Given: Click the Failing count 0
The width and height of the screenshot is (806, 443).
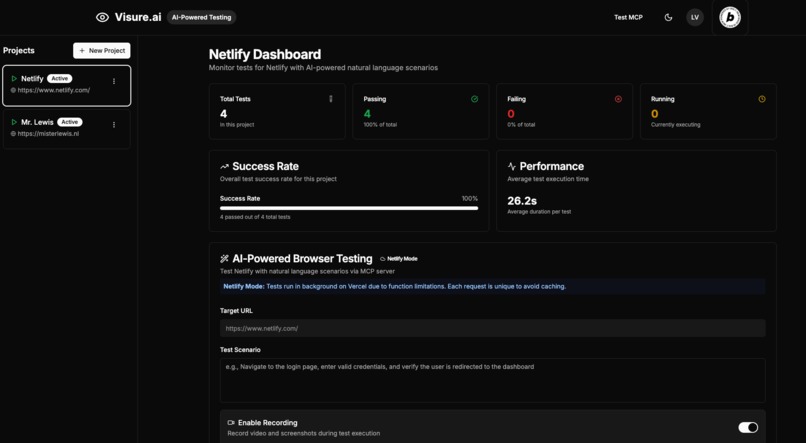Looking at the screenshot, I should 511,114.
